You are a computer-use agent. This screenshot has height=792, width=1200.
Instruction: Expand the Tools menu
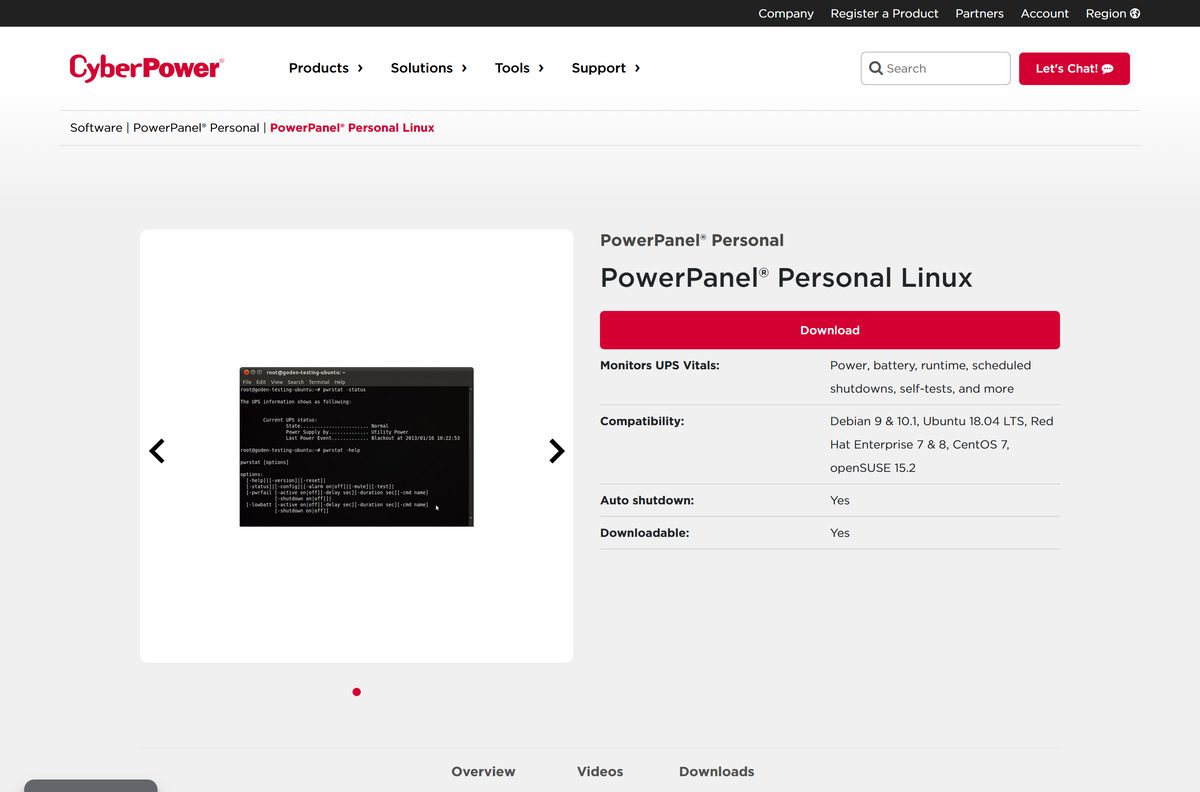click(520, 68)
